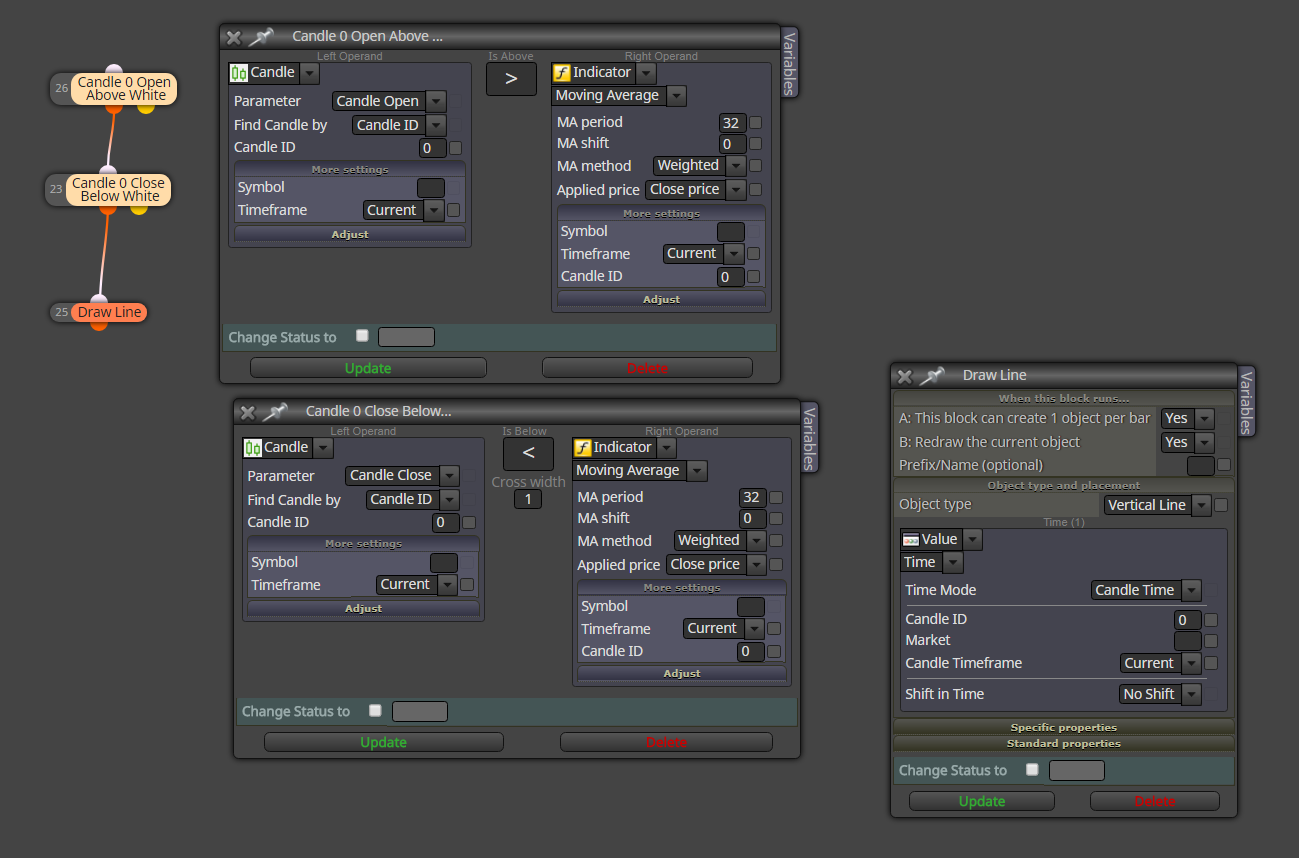Click Update in Candle 0 Close Below panel
1299x858 pixels.
(x=383, y=742)
